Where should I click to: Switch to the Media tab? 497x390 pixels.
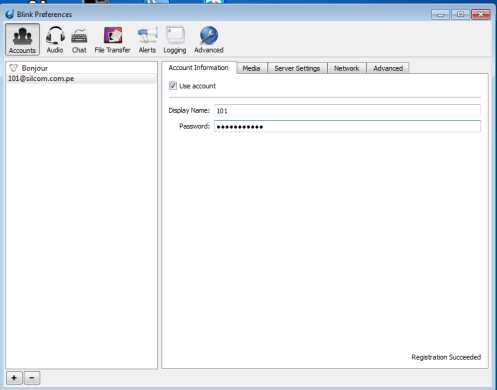pyautogui.click(x=251, y=68)
